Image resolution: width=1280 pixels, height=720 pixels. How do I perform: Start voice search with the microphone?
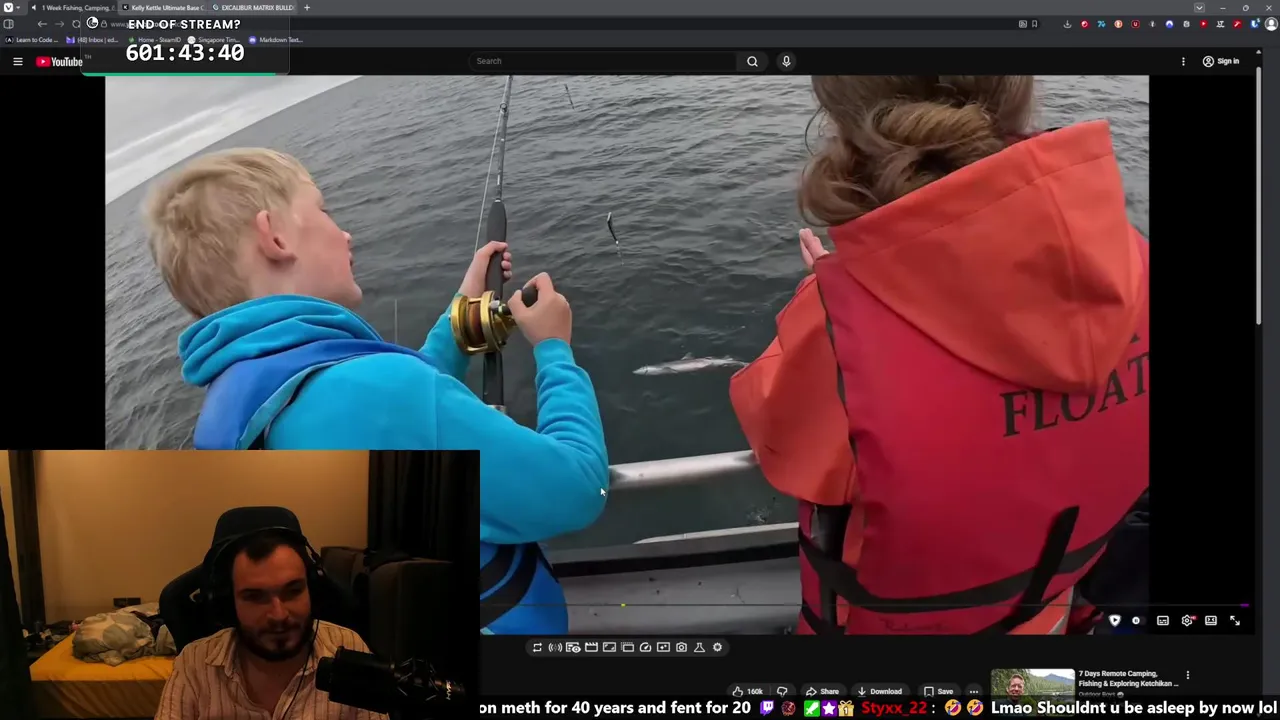(x=786, y=61)
